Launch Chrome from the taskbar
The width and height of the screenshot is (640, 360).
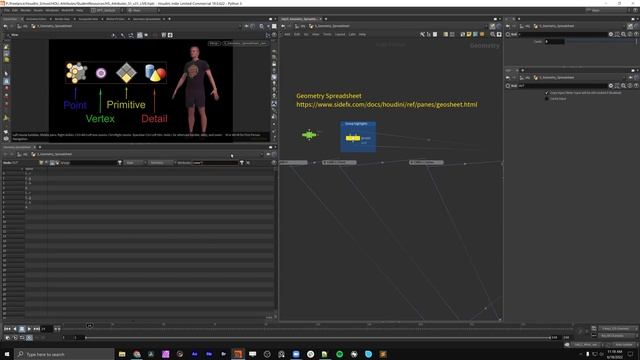coord(137,354)
